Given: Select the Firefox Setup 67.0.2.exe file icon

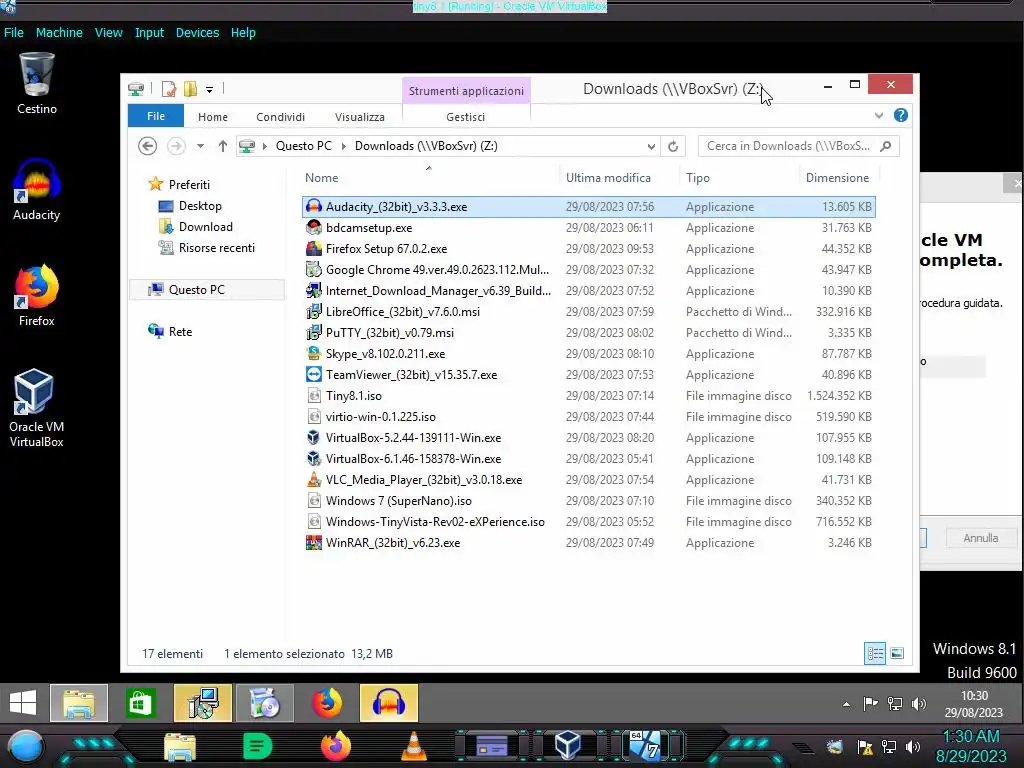Looking at the screenshot, I should point(313,248).
